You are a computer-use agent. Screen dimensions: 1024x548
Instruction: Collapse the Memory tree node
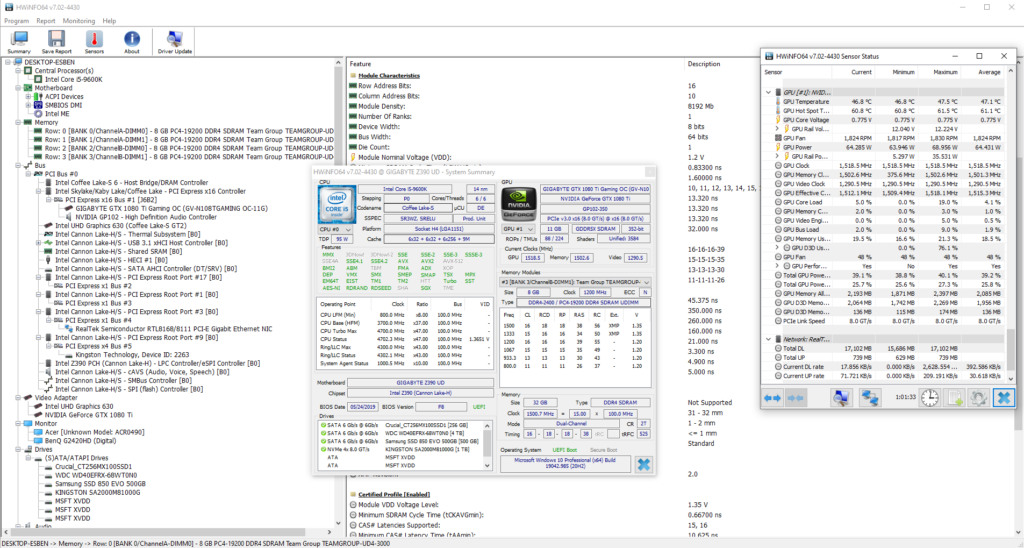coord(18,122)
